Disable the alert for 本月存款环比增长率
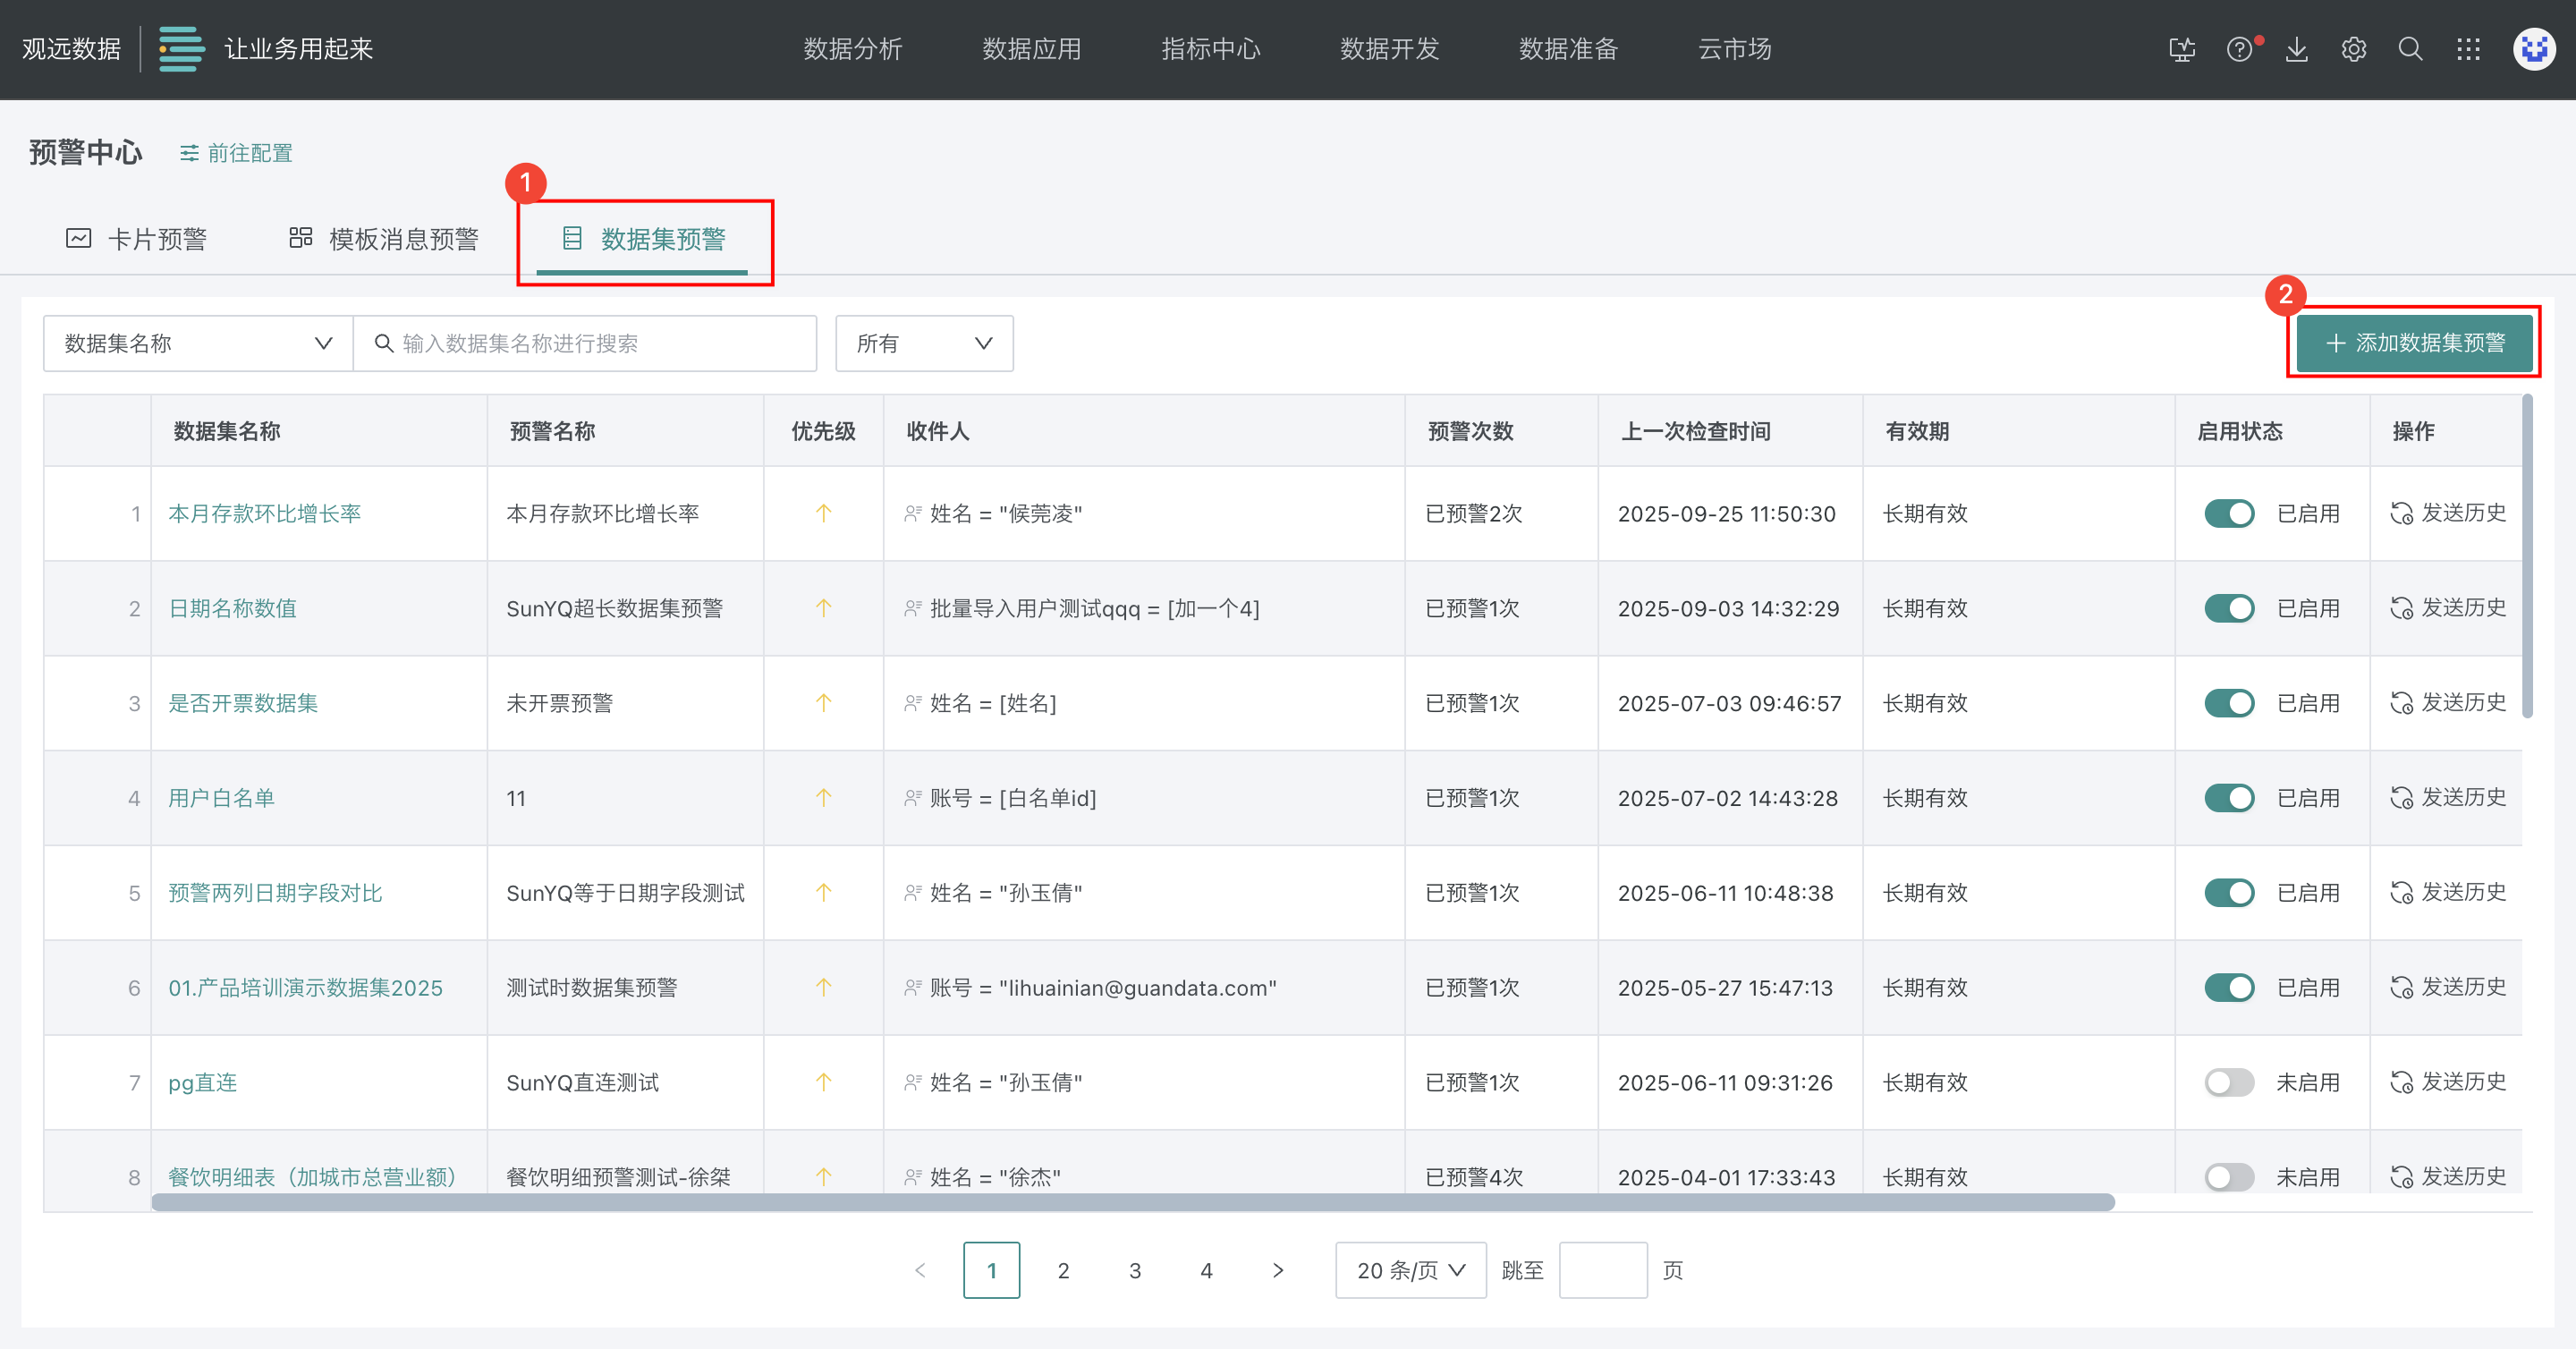Image resolution: width=2576 pixels, height=1349 pixels. (2229, 514)
